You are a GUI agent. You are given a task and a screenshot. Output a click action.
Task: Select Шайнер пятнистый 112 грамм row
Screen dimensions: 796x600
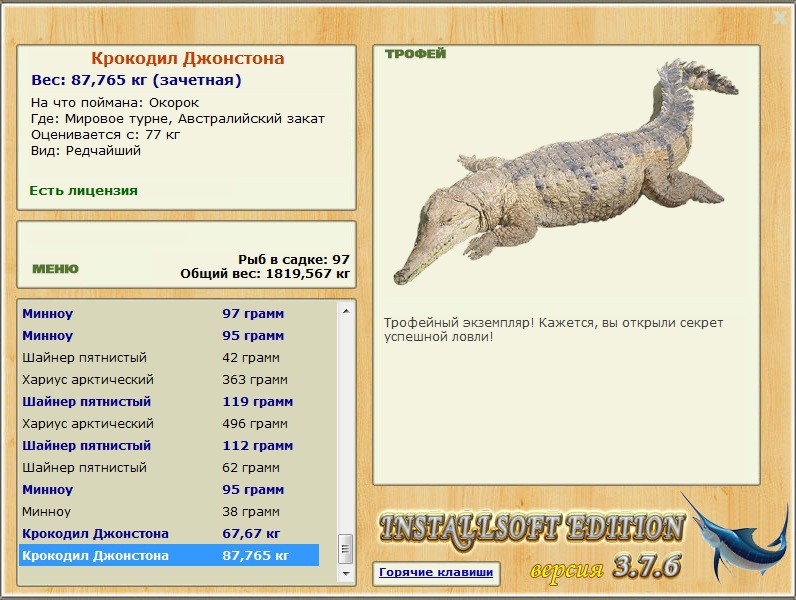tap(170, 446)
